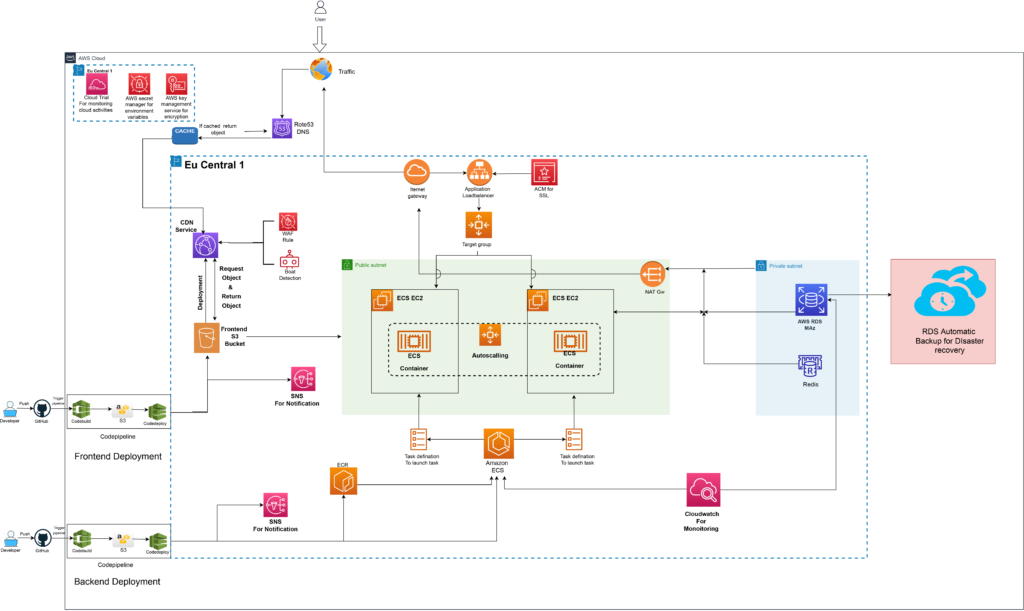Viewport: 1024px width, 611px height.
Task: Select the Cloudwatch For Monitoring icon
Action: point(704,490)
